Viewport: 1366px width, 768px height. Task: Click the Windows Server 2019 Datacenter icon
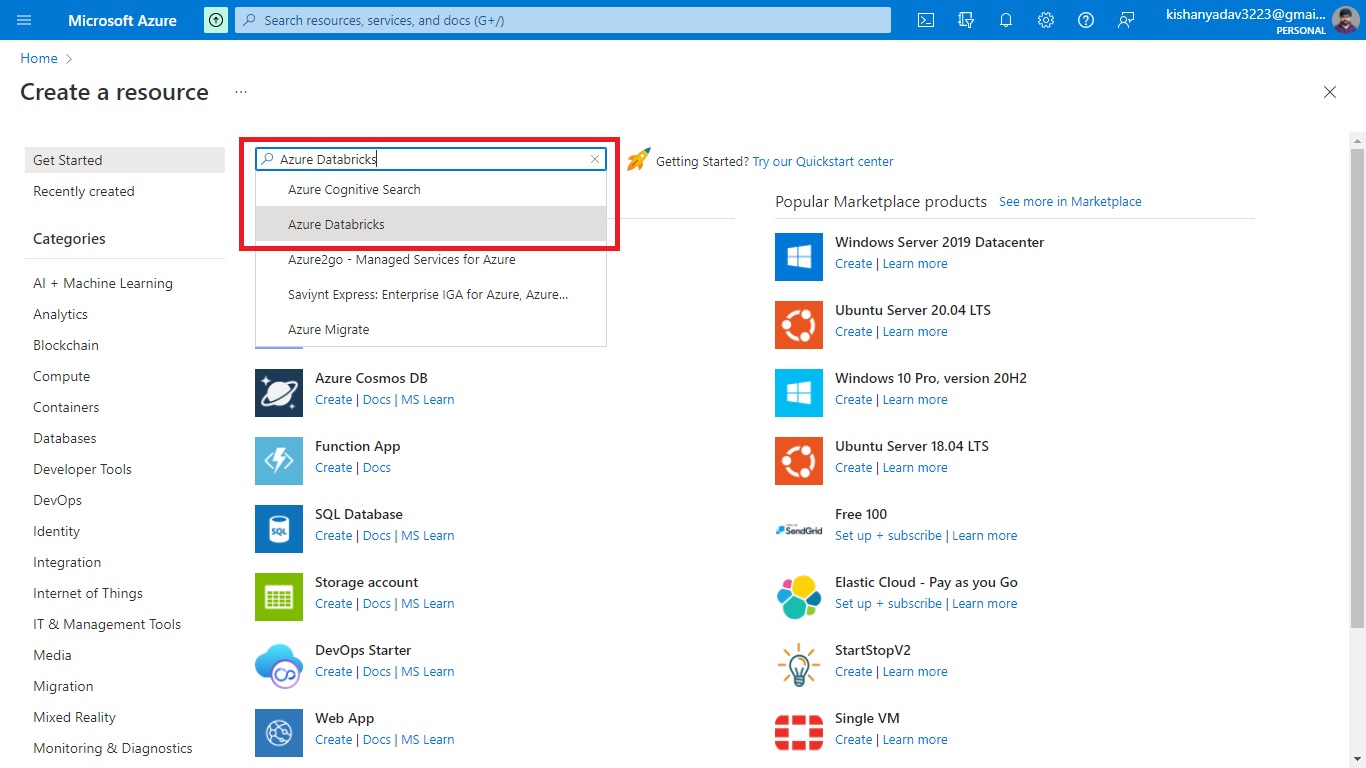(x=799, y=256)
